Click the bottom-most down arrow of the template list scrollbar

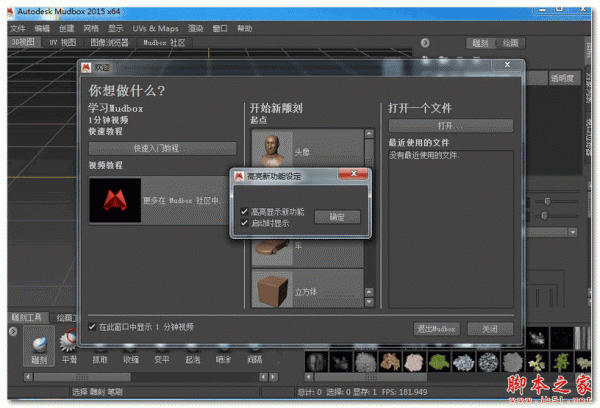[369, 302]
